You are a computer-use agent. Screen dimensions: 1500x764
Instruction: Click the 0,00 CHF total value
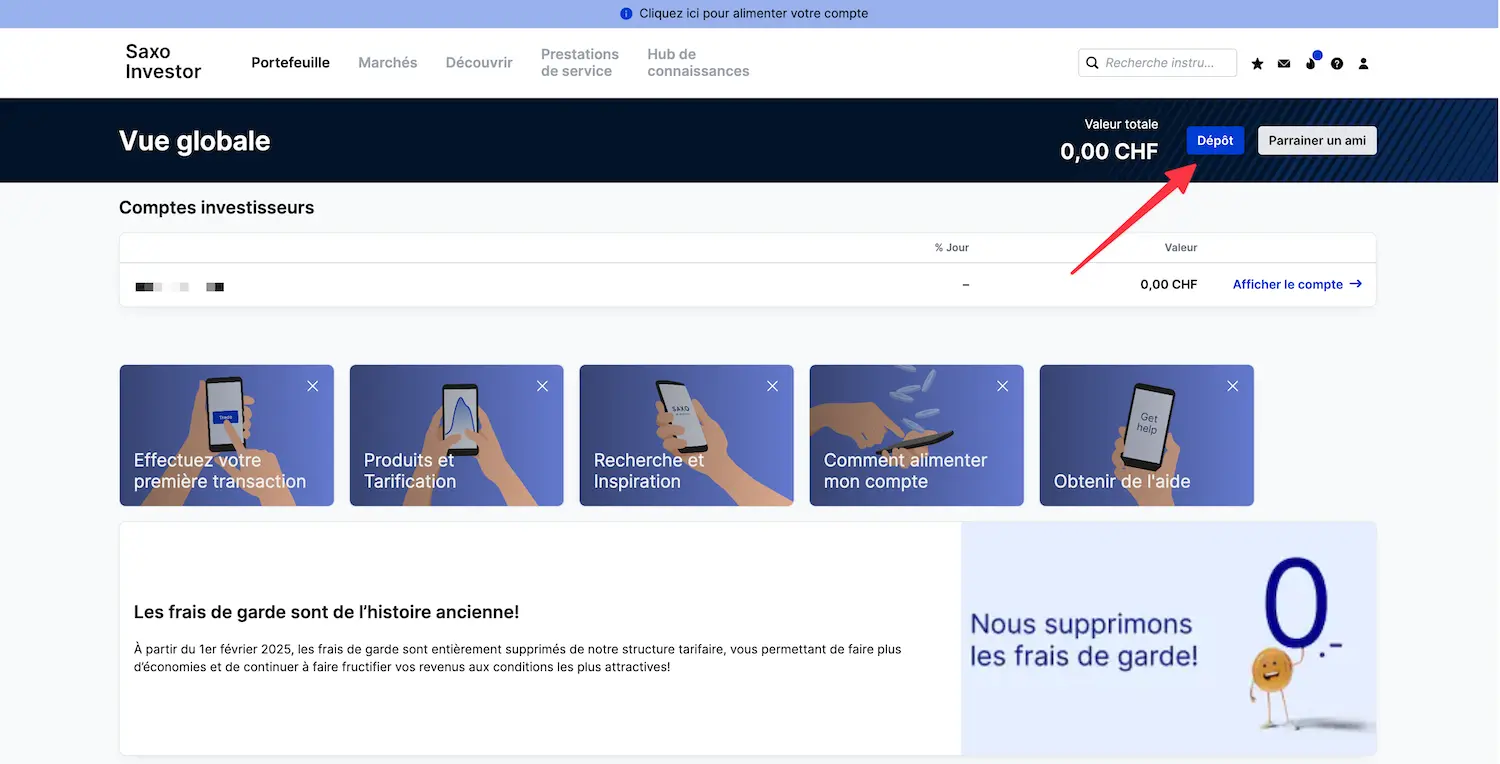1109,152
